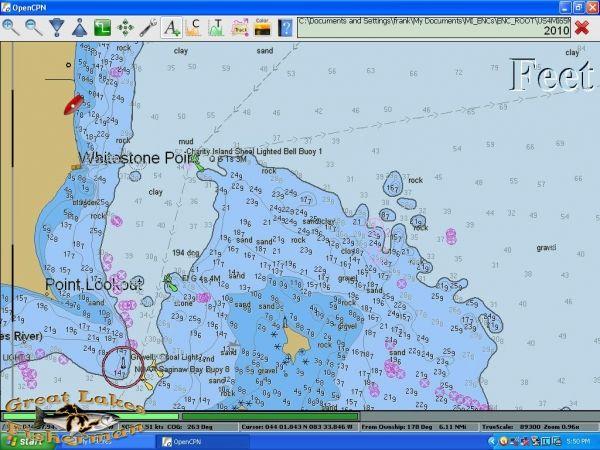Toggle the Currents display (C icon)
600x450 pixels.
(x=195, y=28)
